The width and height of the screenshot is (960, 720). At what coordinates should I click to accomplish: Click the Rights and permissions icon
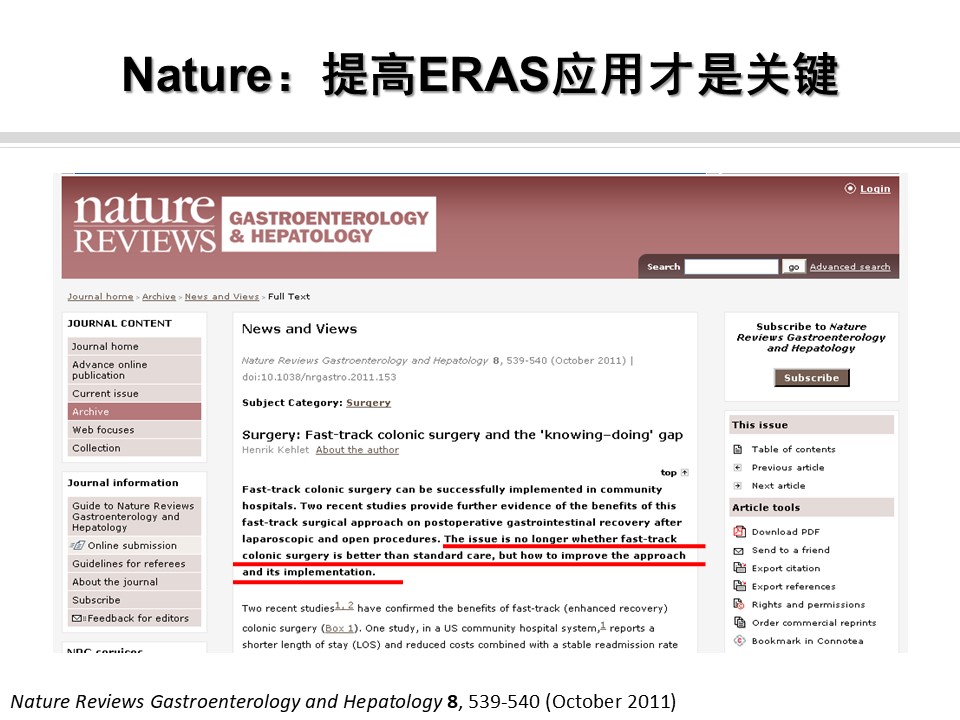click(739, 604)
